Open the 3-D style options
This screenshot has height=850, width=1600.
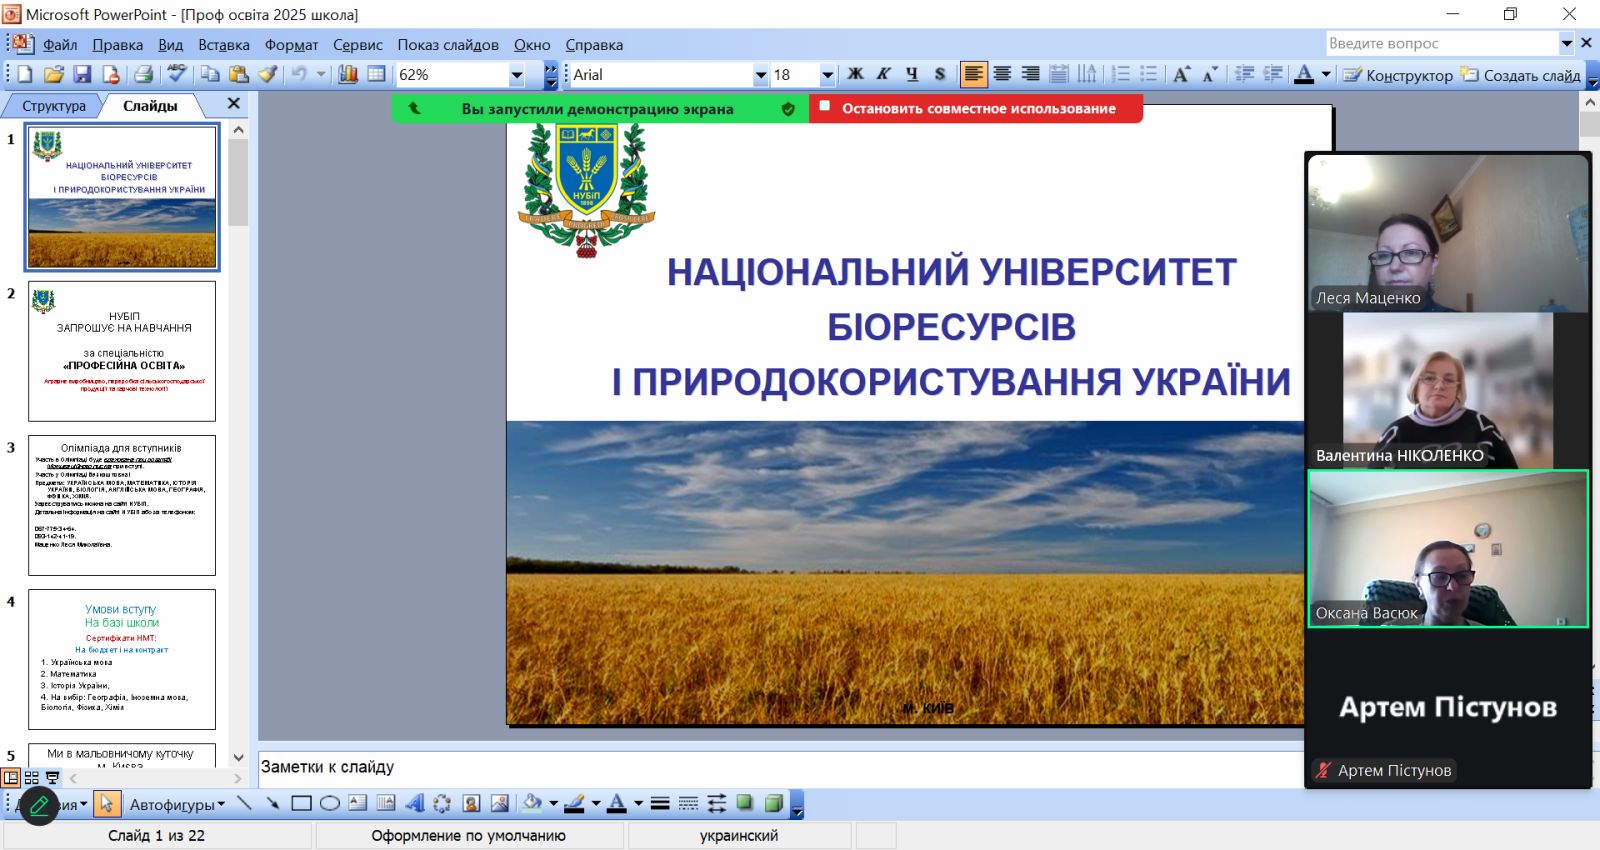(773, 803)
